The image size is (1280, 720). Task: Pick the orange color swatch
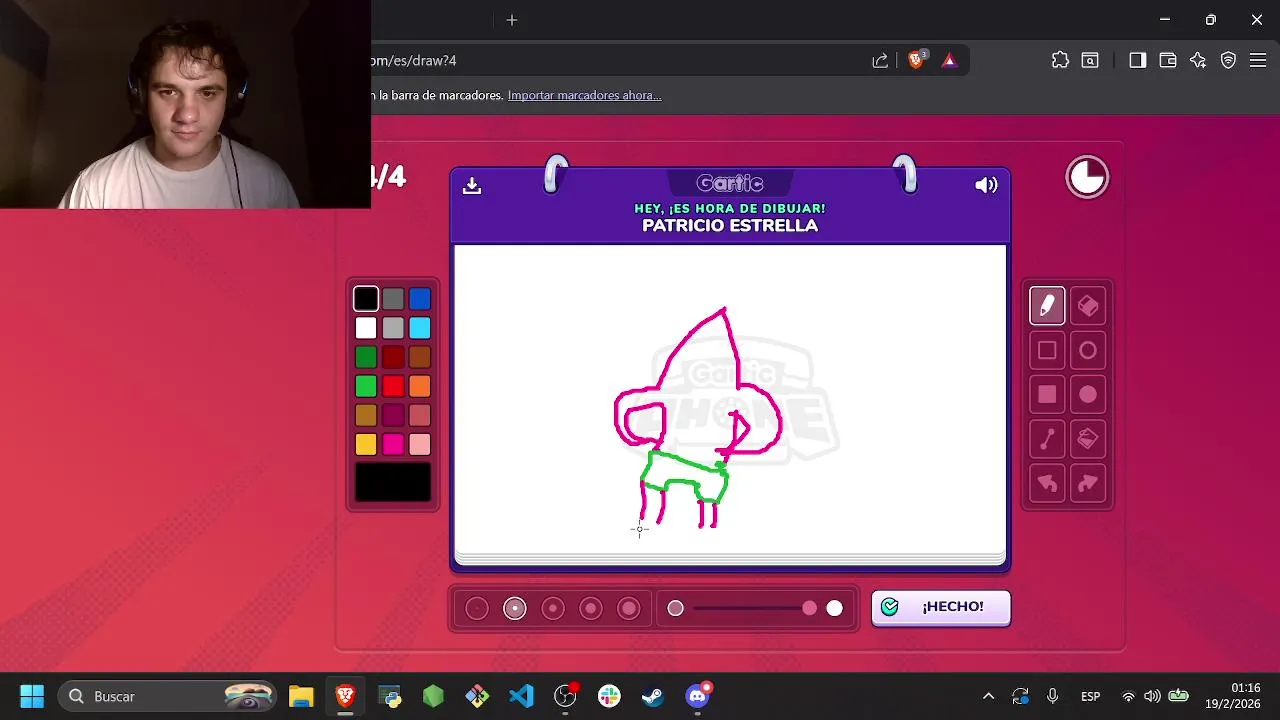coord(420,386)
